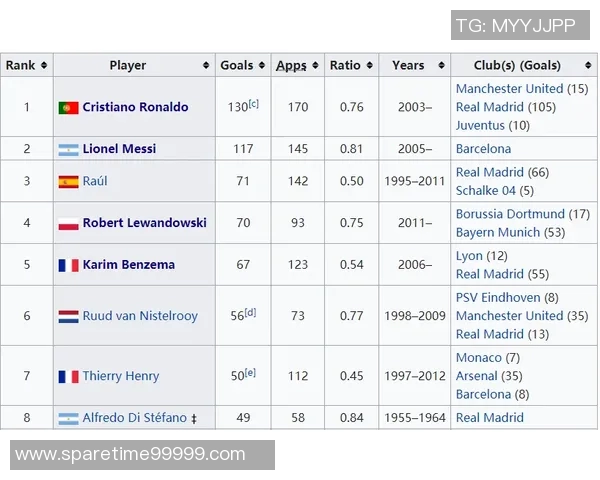Screen dimensions: 600x480
Task: Click Poland flag next to Robert Lewandowski
Action: pos(68,223)
